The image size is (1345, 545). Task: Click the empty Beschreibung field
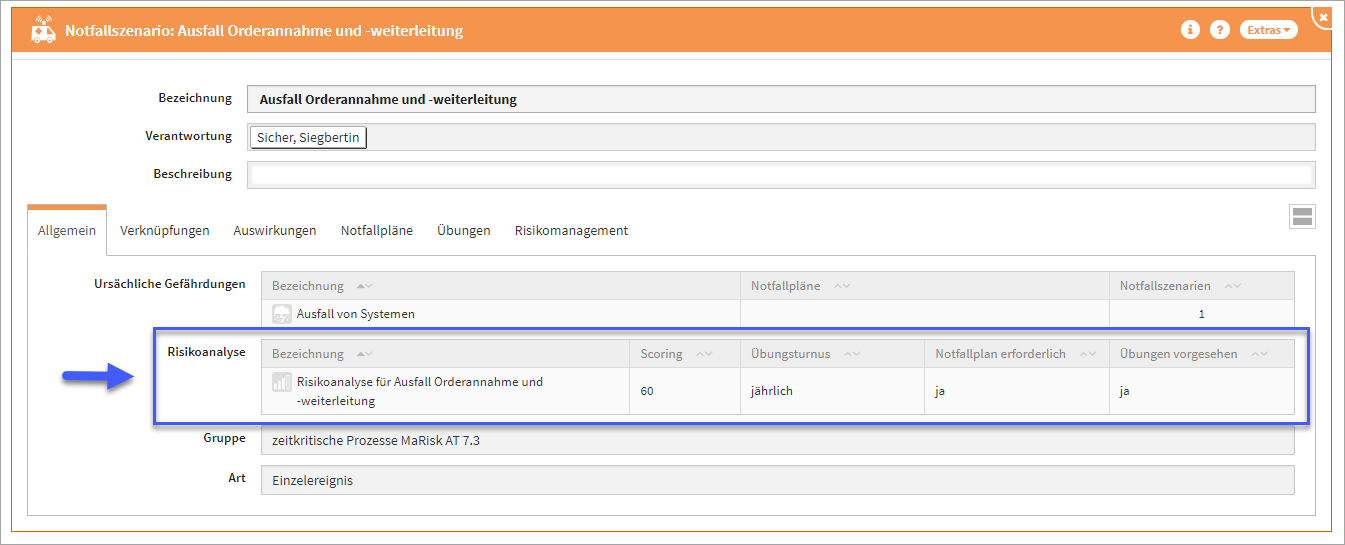pos(781,175)
